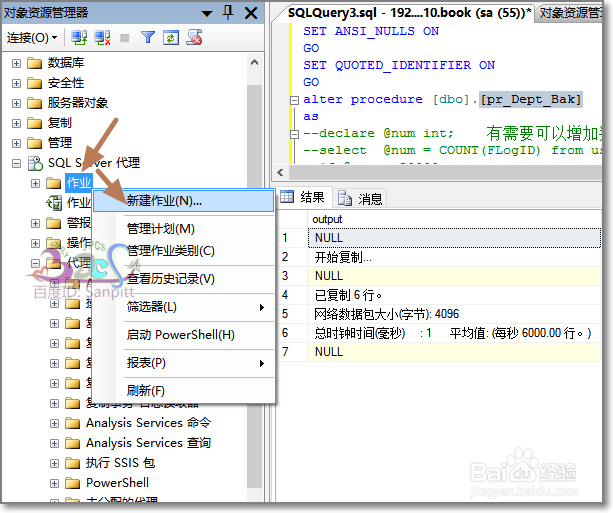Click the PowerShell folder icon
Viewport: 613px width, 513px height.
tap(72, 483)
